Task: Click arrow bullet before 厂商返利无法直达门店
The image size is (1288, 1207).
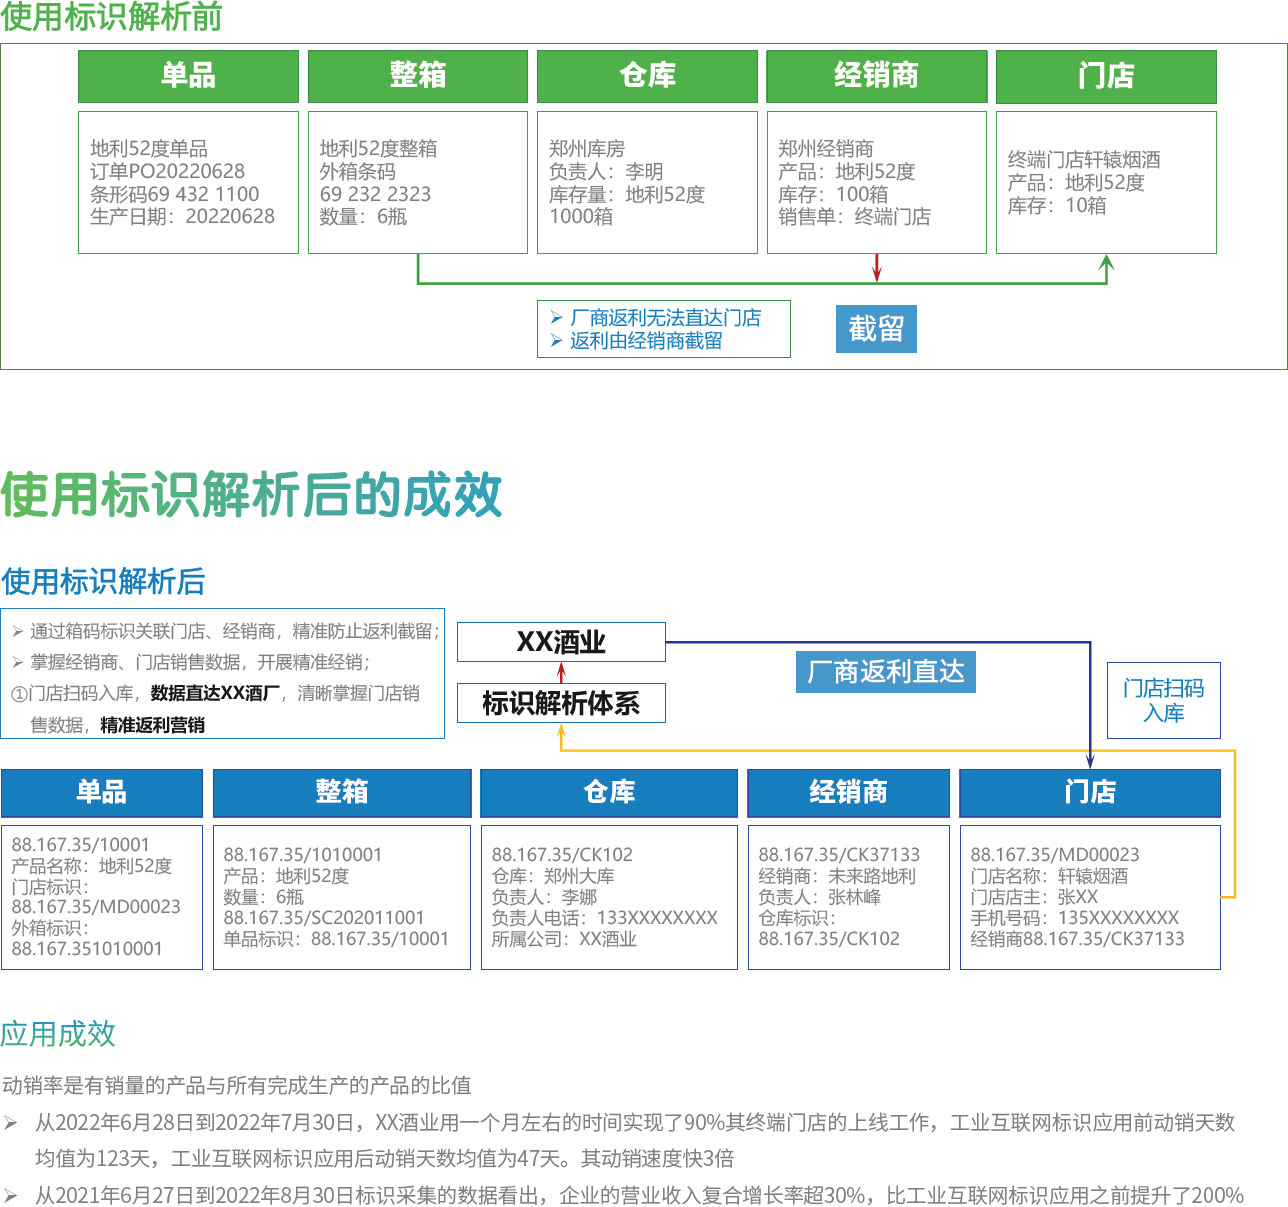Action: coord(556,317)
